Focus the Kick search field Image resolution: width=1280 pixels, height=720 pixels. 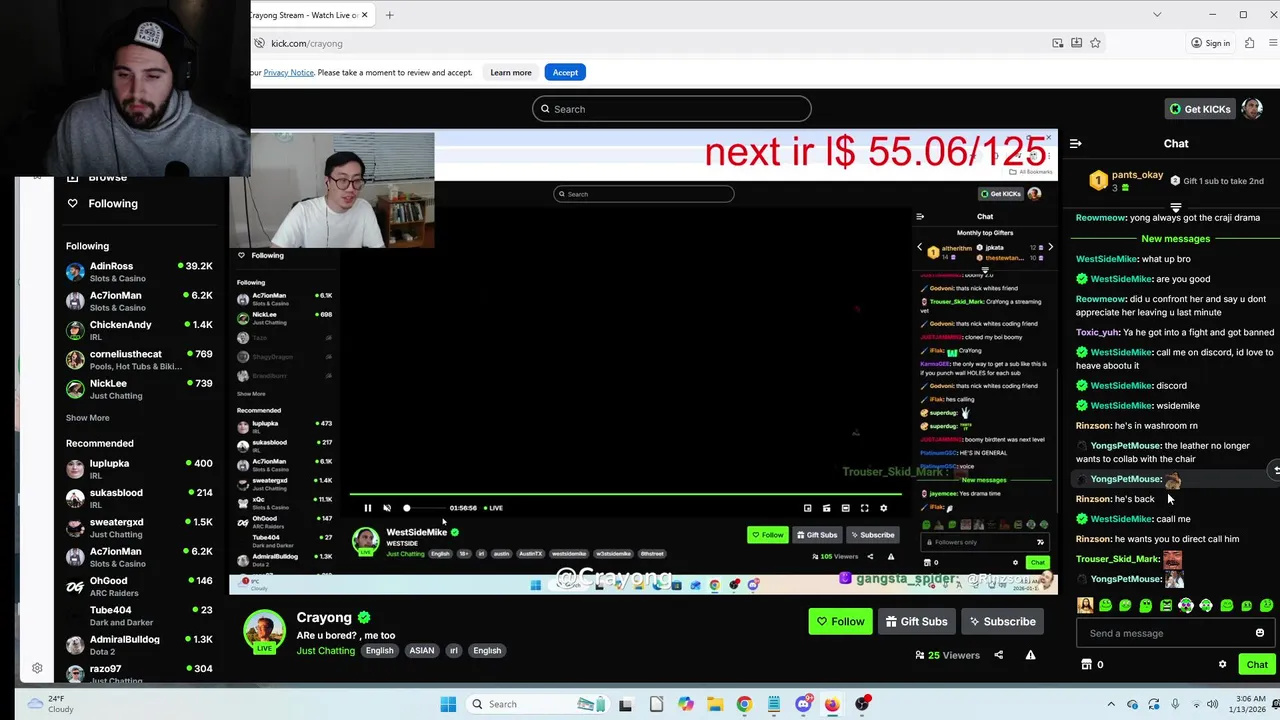671,109
